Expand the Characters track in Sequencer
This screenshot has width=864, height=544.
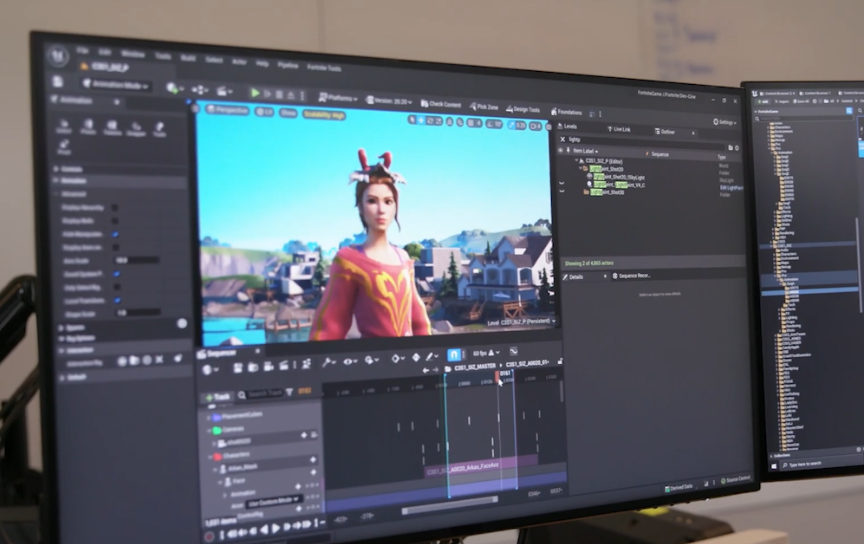210,457
